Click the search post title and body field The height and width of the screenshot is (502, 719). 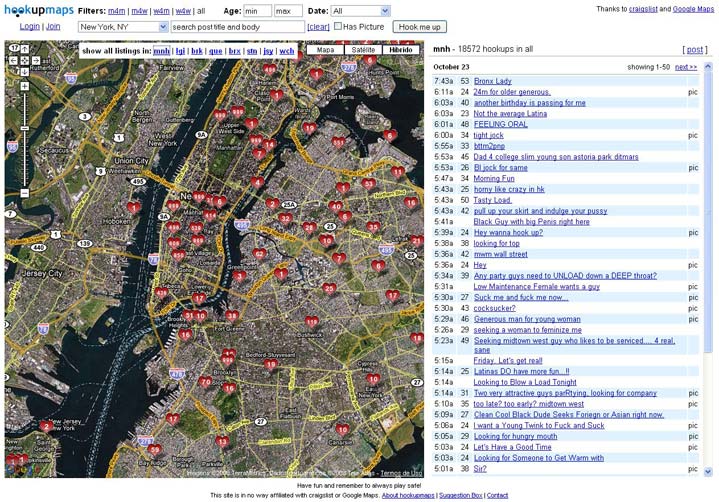click(237, 27)
